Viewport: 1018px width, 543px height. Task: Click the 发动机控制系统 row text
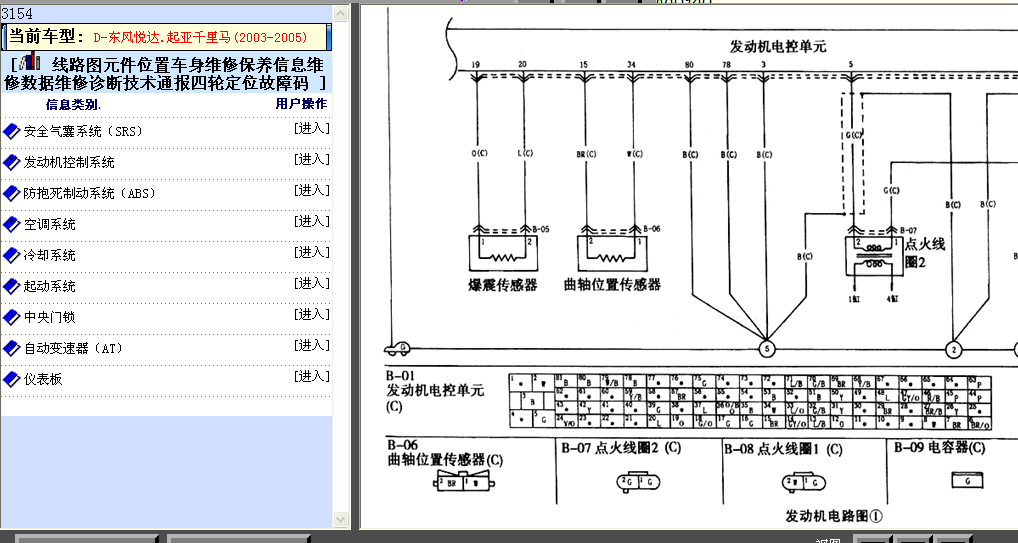tap(69, 162)
